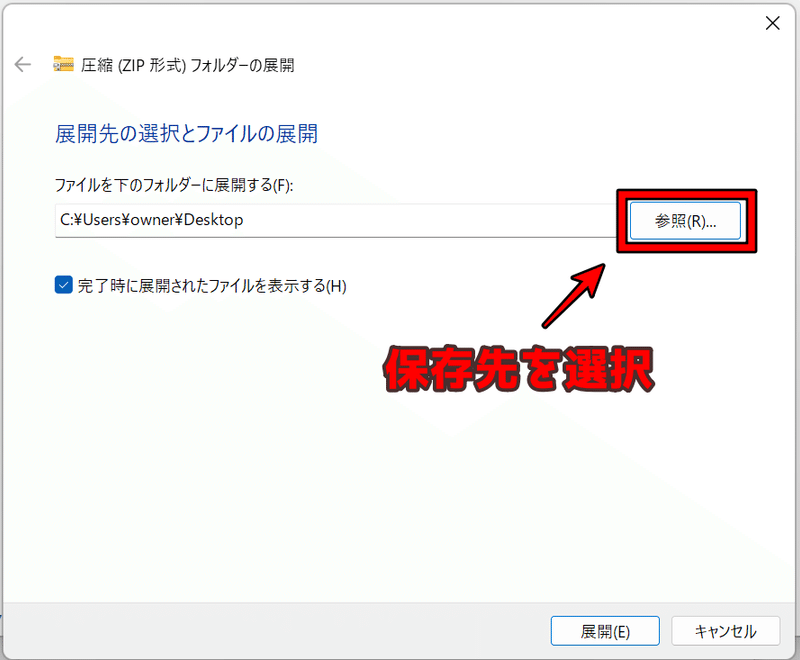
Task: Click the 展開(E) extract button
Action: [605, 631]
